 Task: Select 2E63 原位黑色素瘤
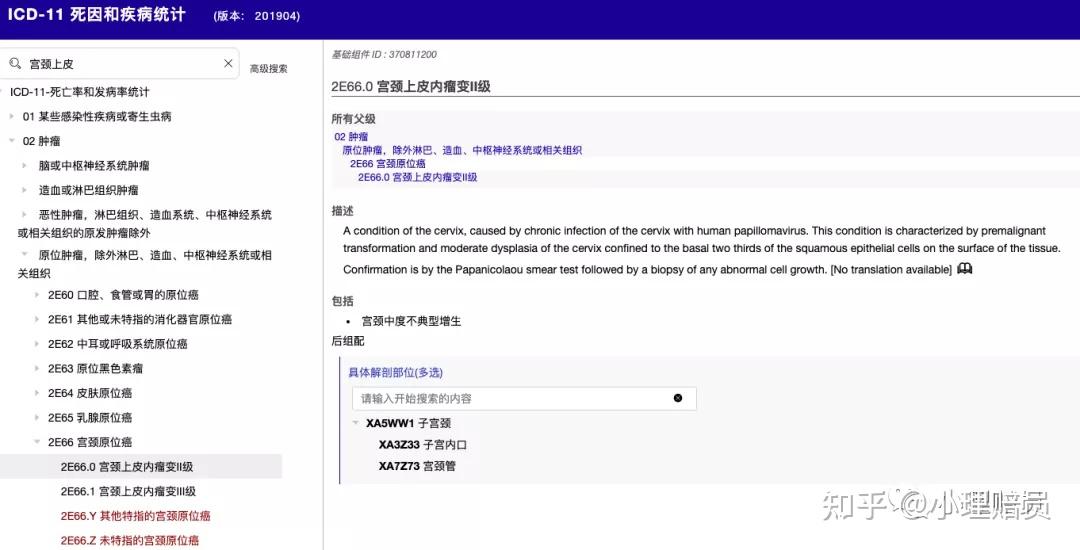tap(96, 368)
